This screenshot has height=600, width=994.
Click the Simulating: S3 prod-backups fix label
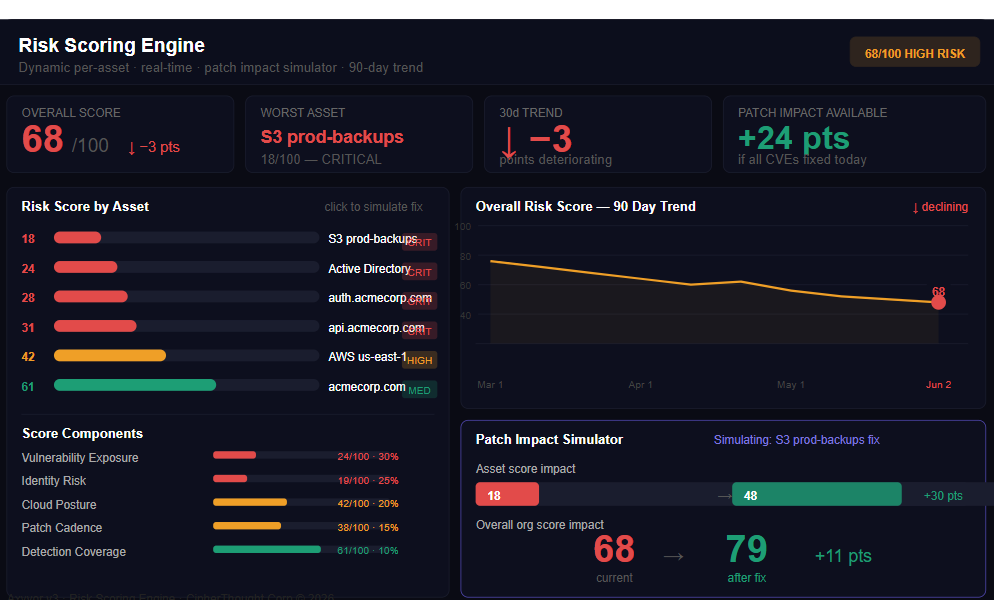tap(796, 440)
